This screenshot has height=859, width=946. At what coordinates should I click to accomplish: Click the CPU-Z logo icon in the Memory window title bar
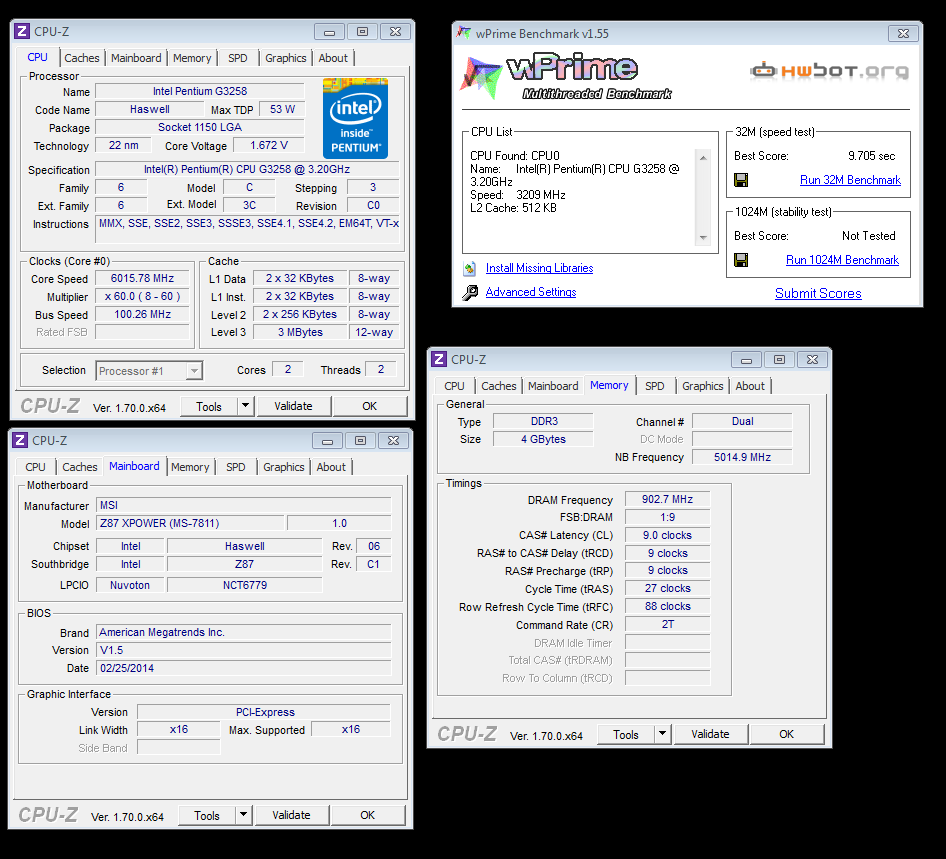coord(439,360)
